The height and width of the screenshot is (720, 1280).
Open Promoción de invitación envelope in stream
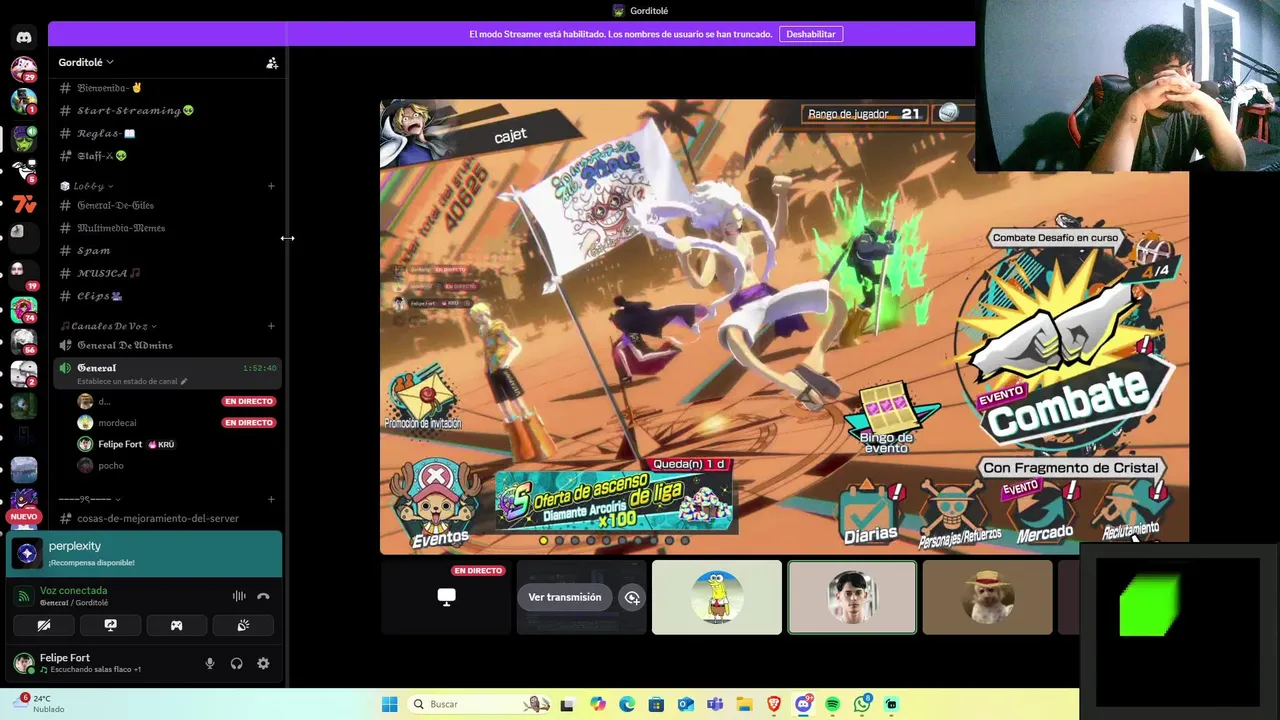[x=424, y=398]
